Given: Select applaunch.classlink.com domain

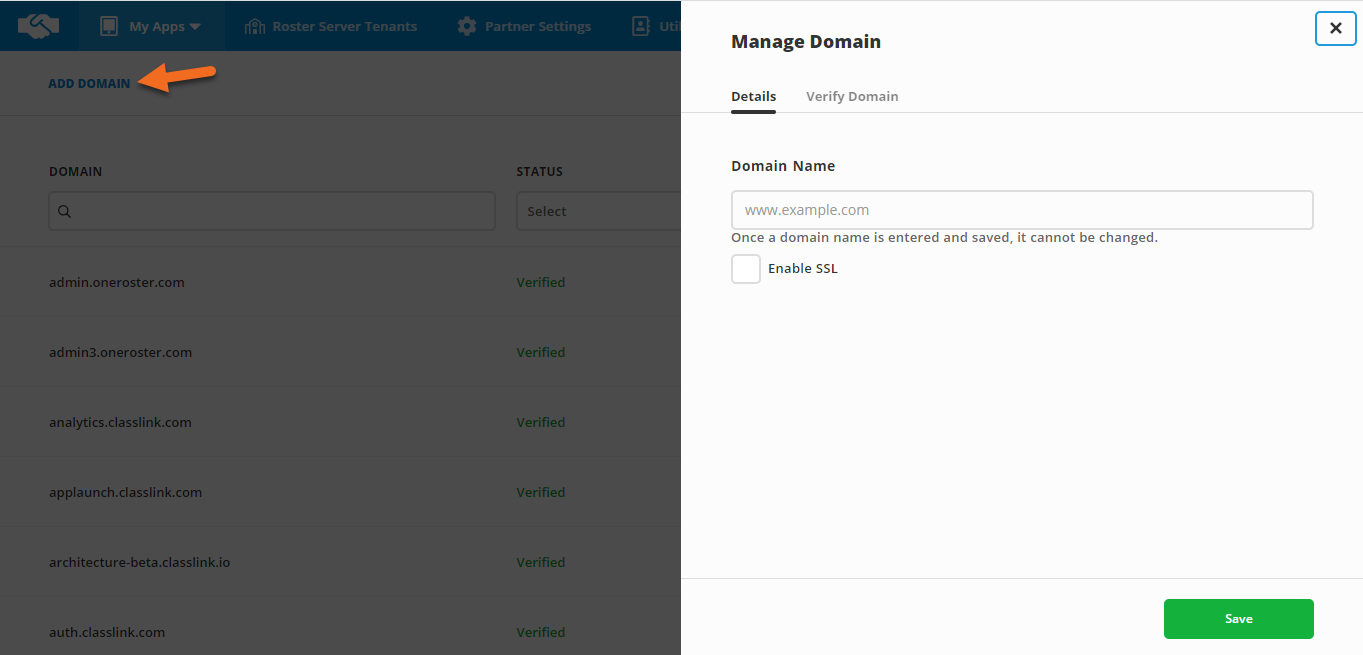Looking at the screenshot, I should (x=126, y=492).
